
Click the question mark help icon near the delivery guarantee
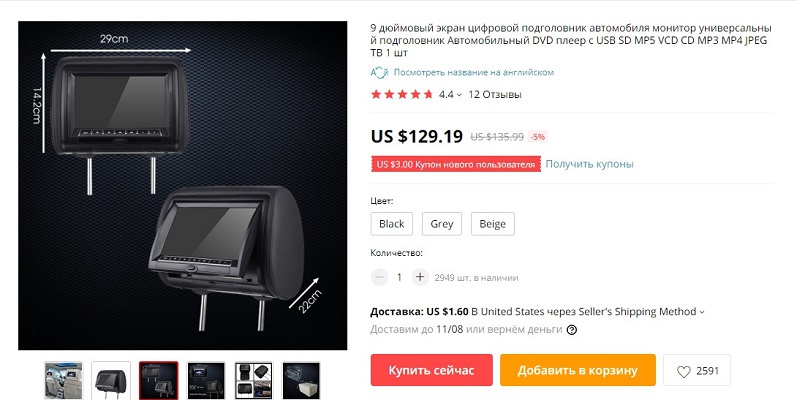coord(572,330)
